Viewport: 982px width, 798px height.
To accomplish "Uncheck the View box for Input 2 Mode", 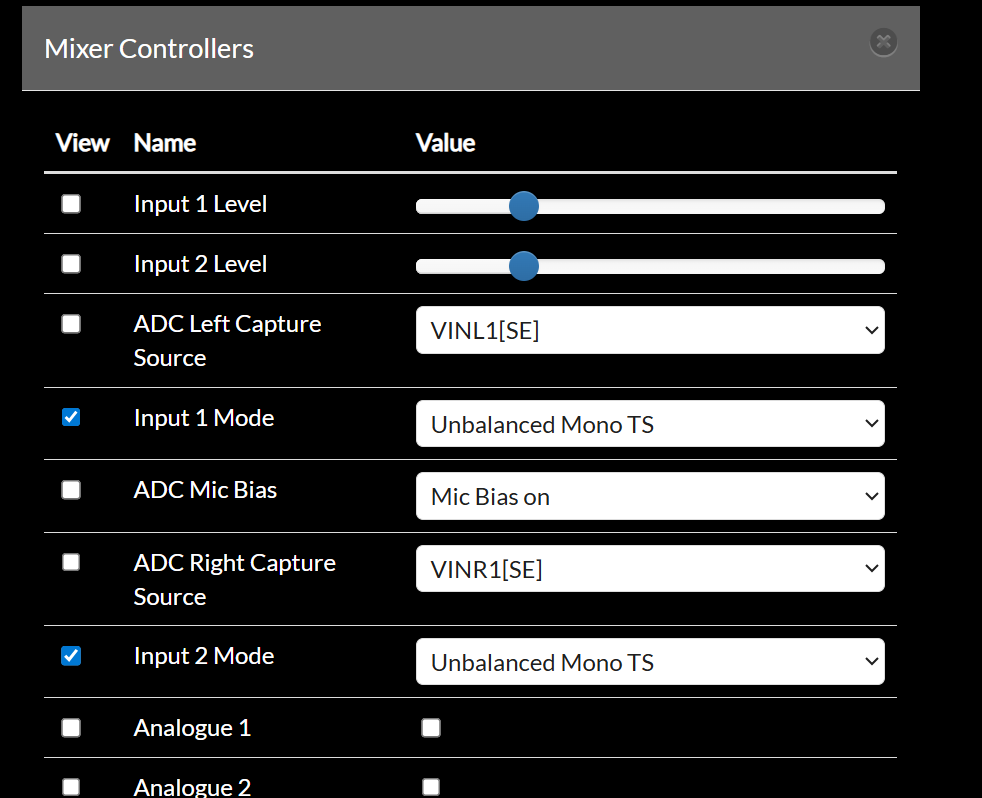I will [x=71, y=656].
